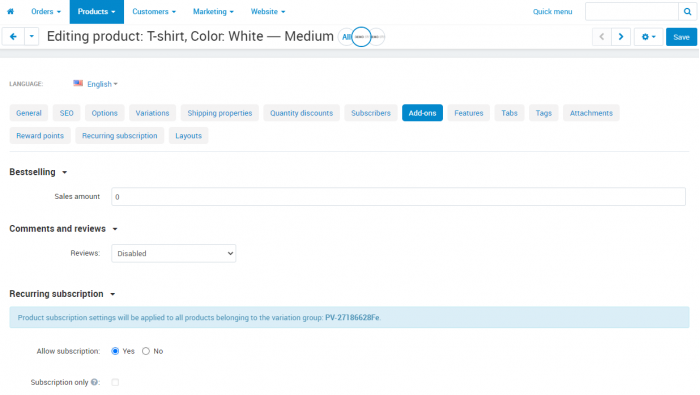Collapse the Recurring subscription section
Screen dimensions: 700x395
[62, 294]
